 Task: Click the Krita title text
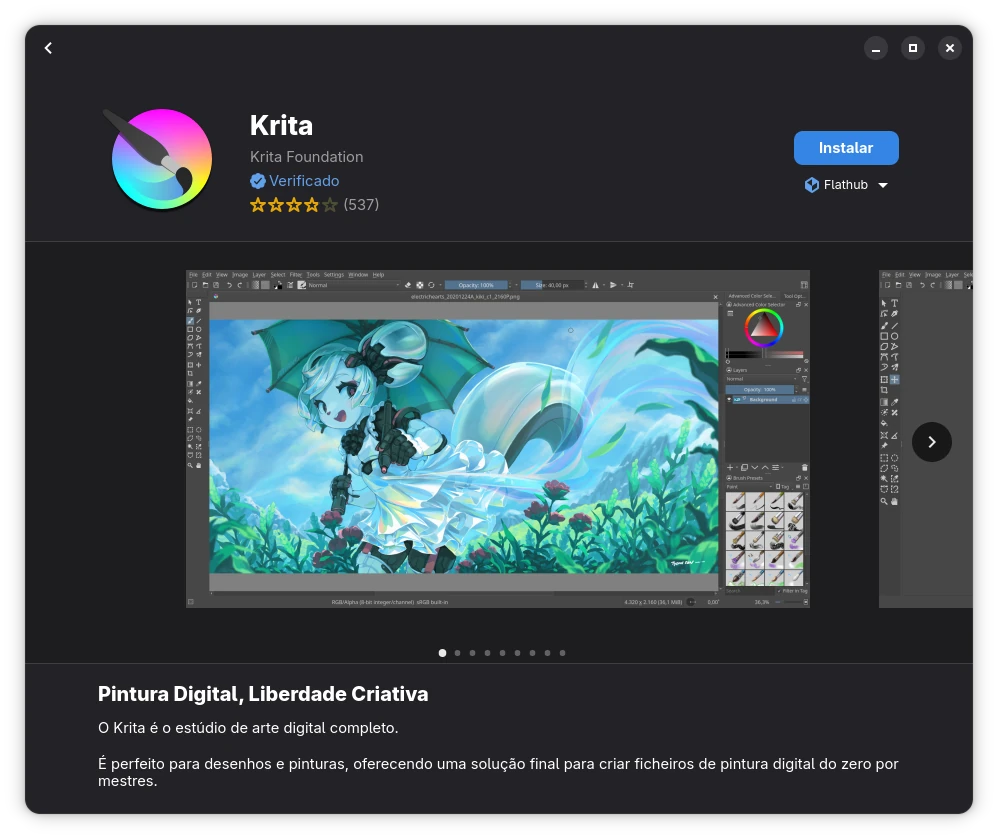281,125
